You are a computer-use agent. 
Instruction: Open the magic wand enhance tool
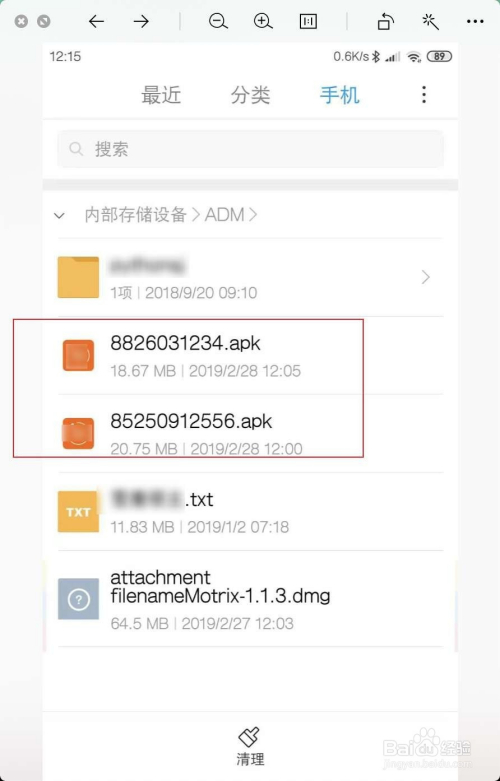[430, 21]
